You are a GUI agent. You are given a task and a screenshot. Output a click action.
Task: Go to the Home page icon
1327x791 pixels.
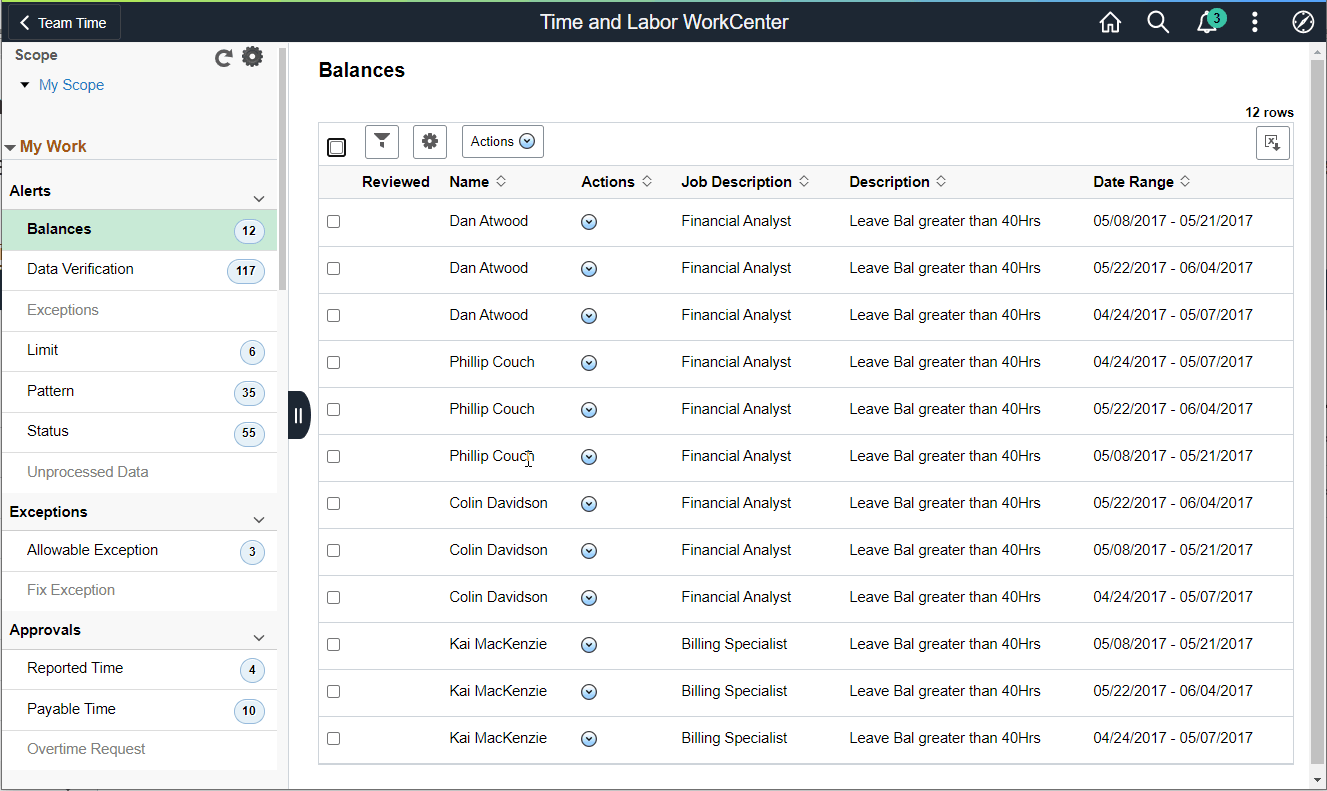coord(1110,21)
